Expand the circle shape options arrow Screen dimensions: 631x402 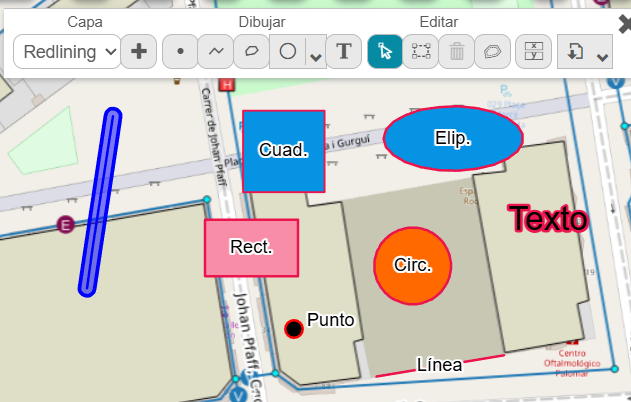point(316,56)
